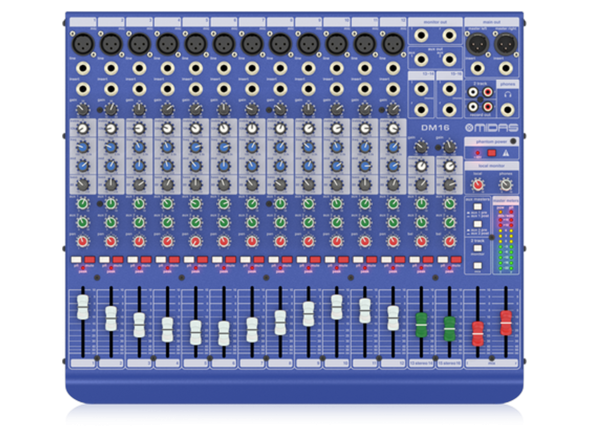
Task: Click stereo 15/16 gain knob
Action: coord(450,147)
